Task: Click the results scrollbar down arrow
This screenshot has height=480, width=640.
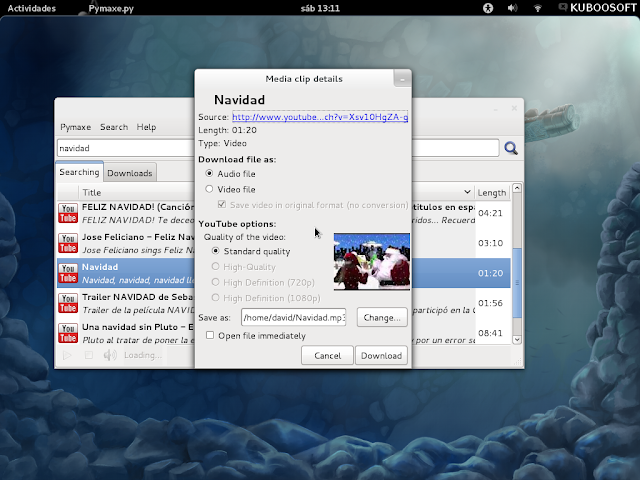Action: pyautogui.click(x=517, y=340)
